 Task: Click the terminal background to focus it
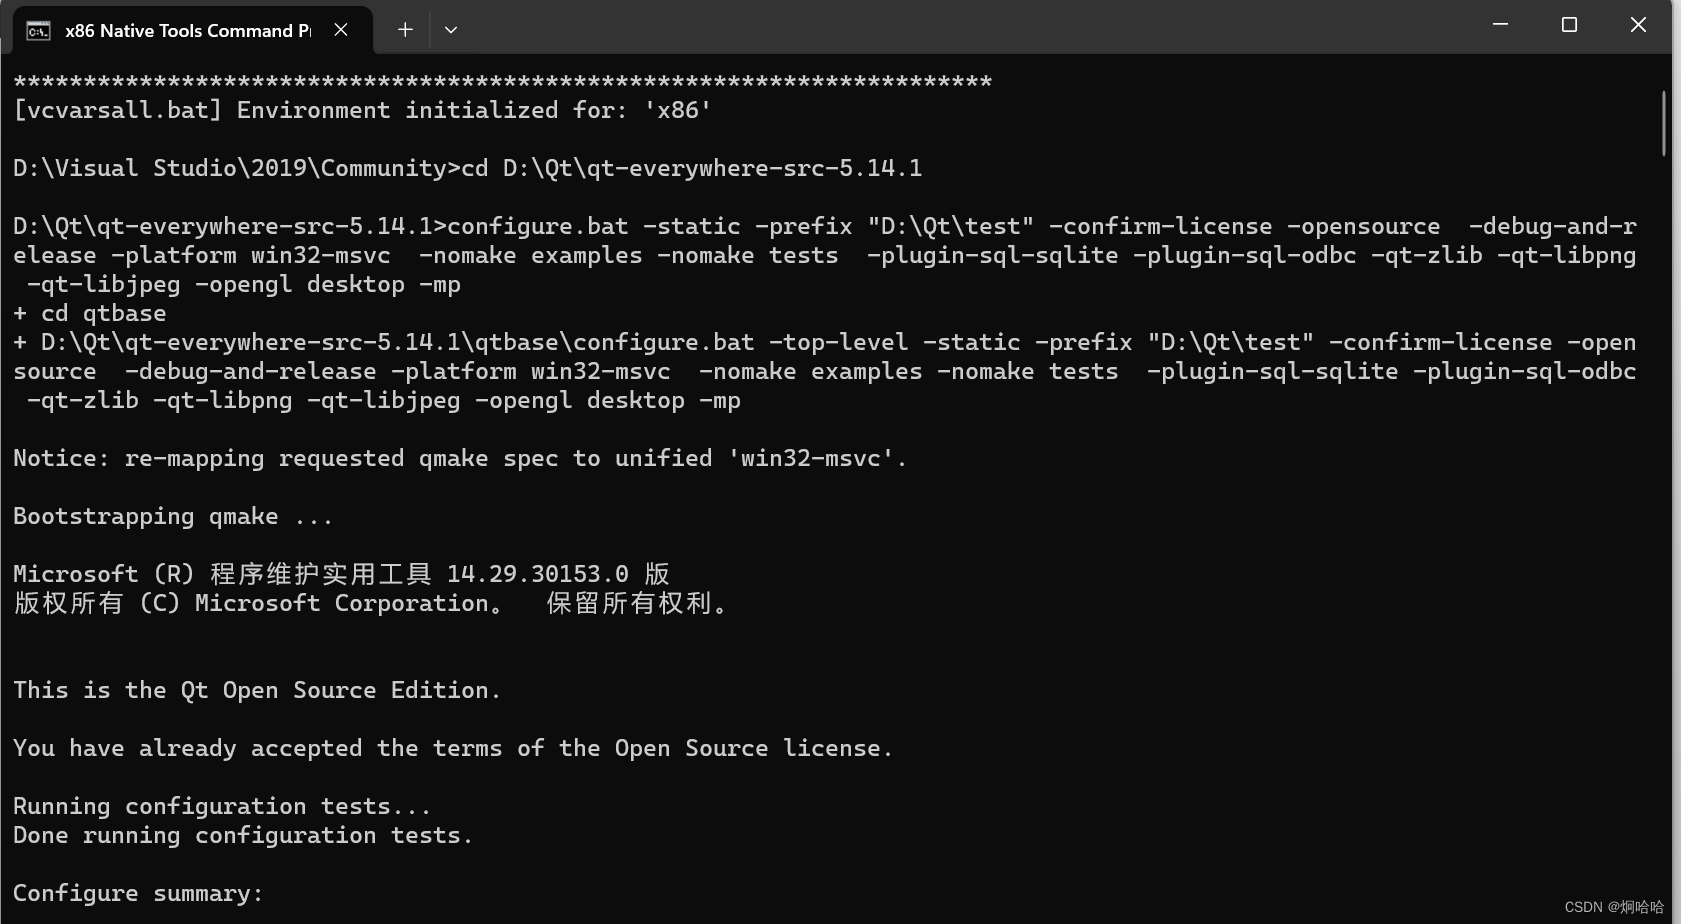click(800, 650)
